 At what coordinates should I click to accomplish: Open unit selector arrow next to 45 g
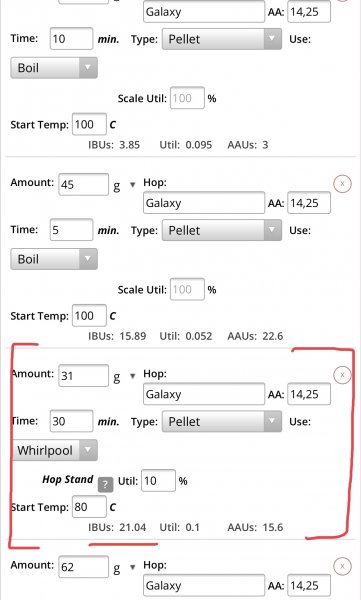[132, 185]
